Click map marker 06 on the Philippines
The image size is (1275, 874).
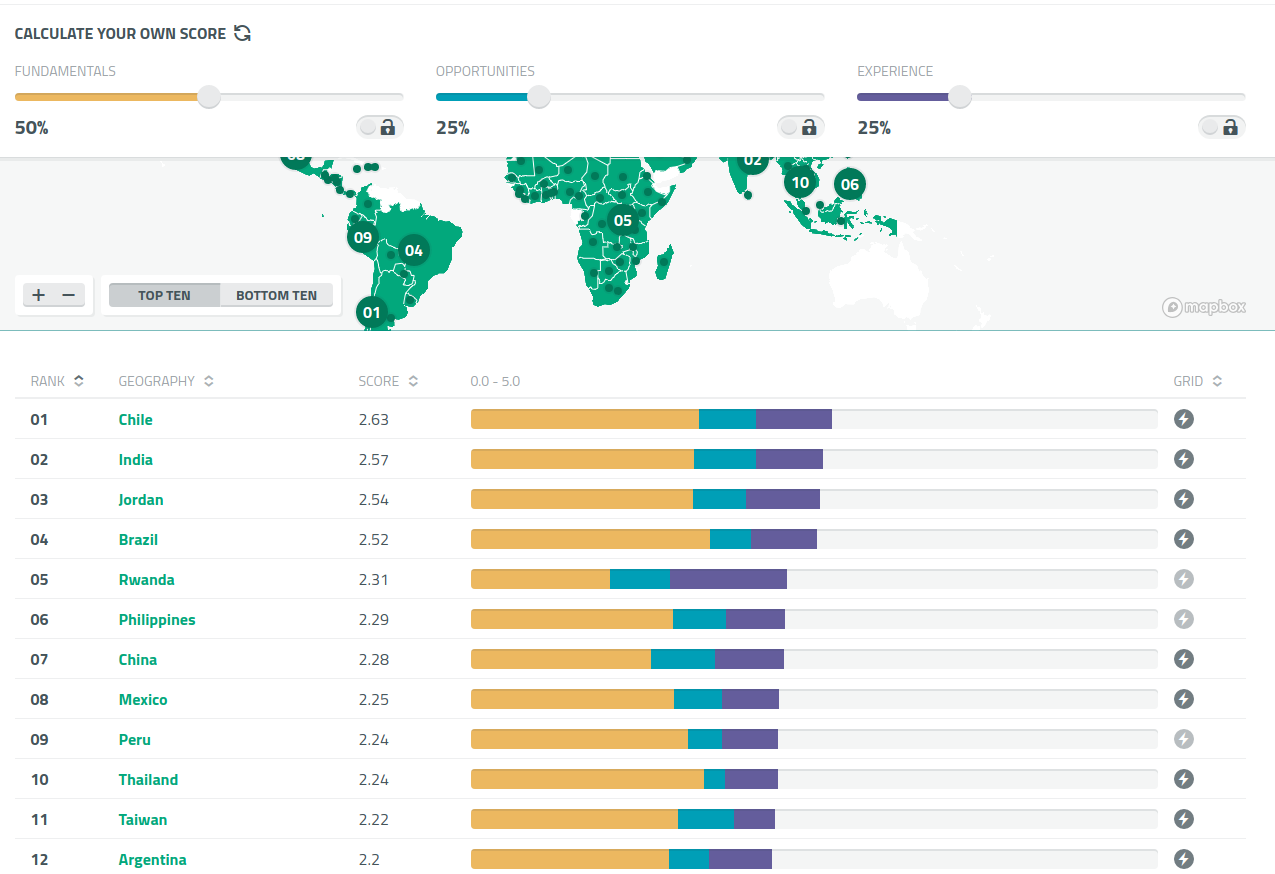coord(849,184)
